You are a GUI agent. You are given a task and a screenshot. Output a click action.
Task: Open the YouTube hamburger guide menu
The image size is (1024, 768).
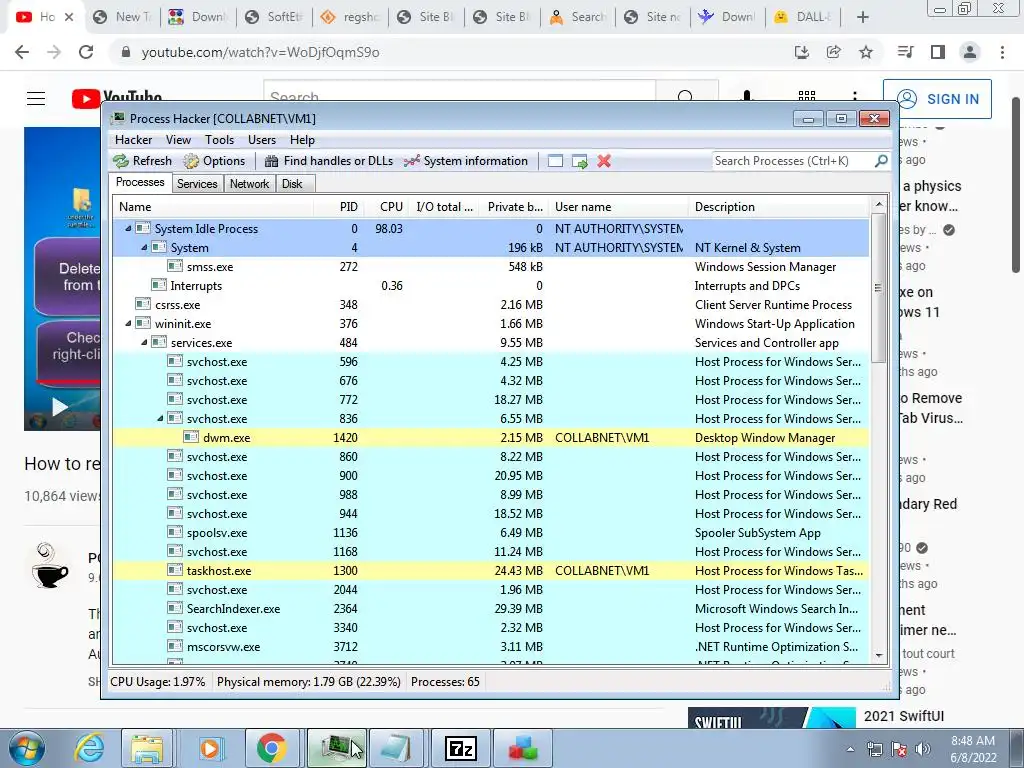(36, 99)
